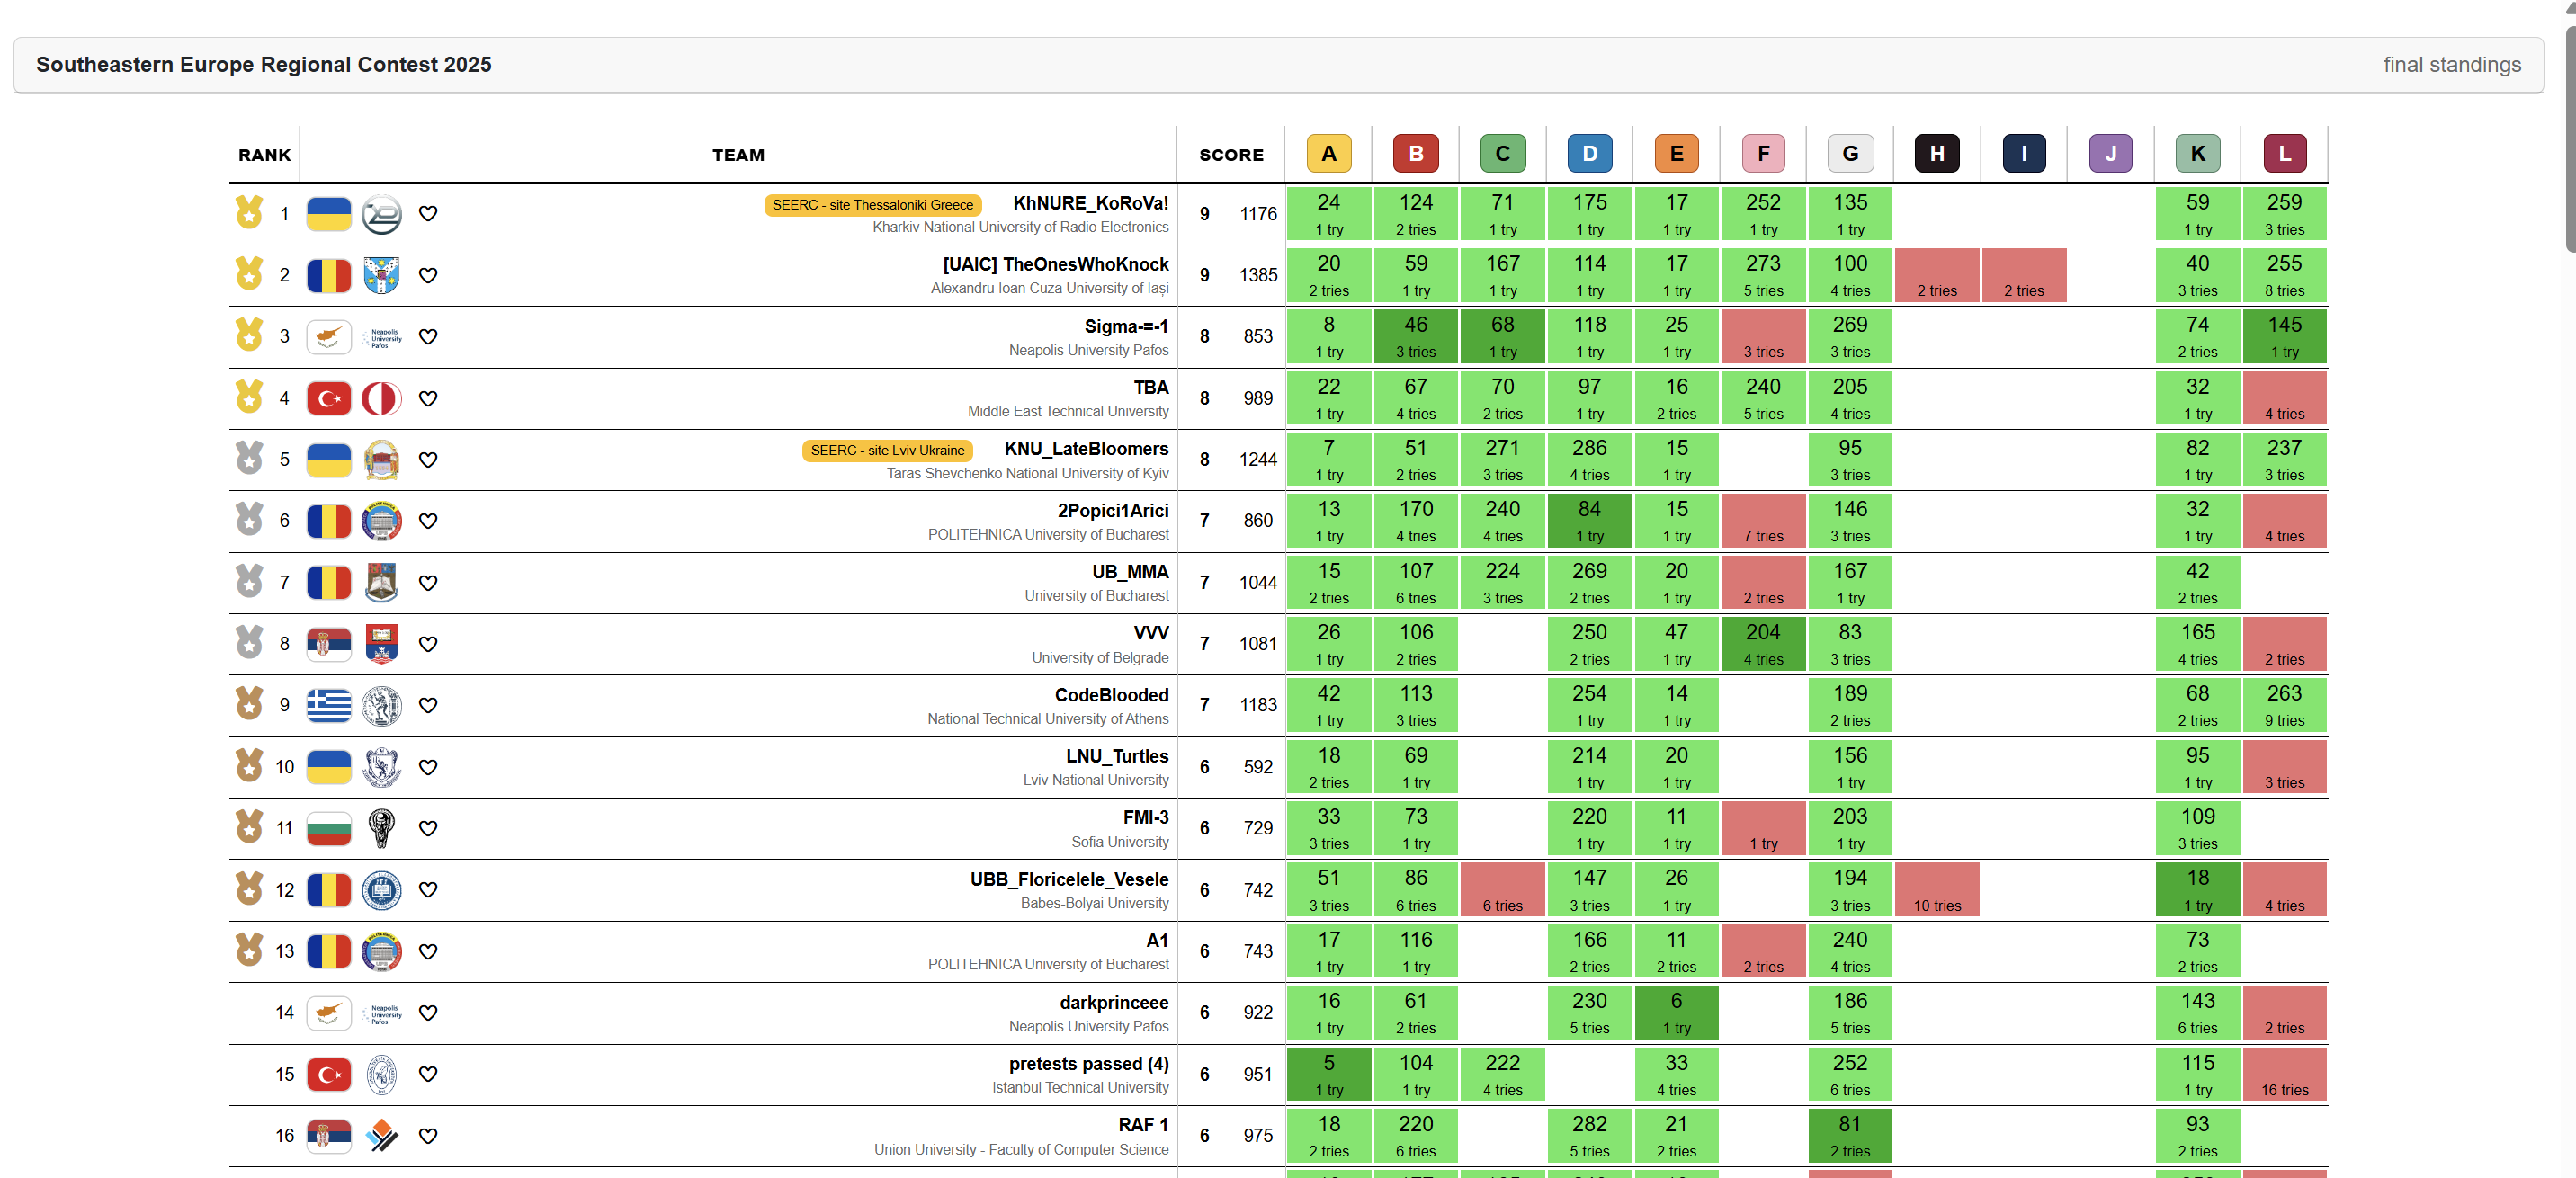Select the purple problem J badge

pos(2110,154)
